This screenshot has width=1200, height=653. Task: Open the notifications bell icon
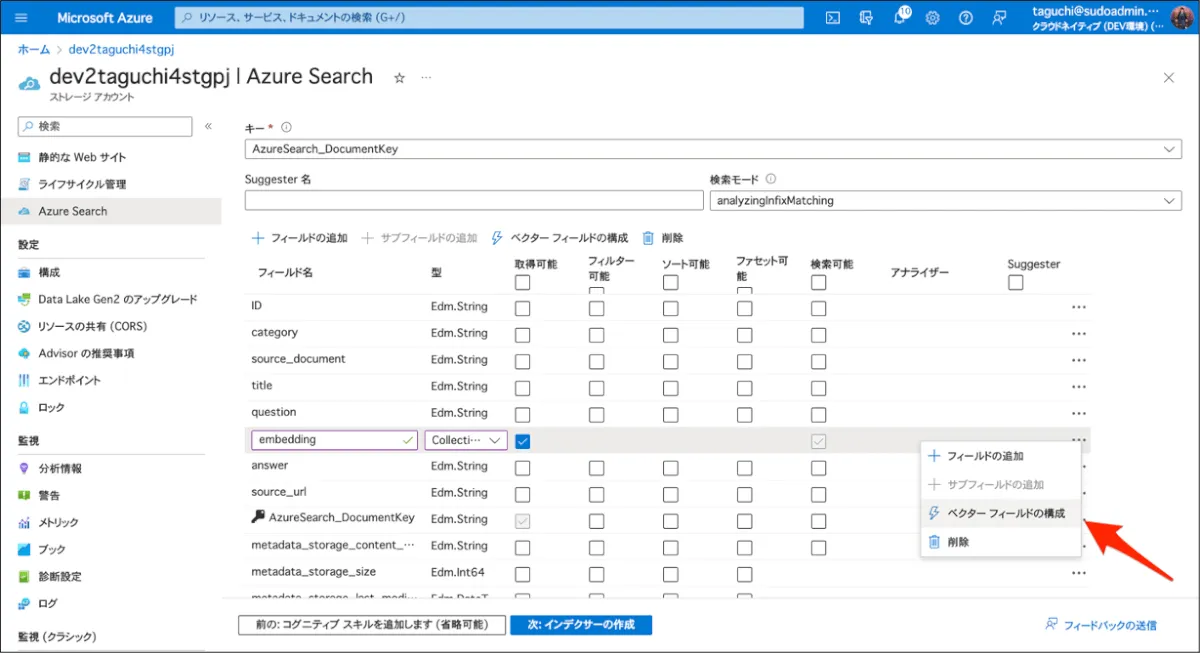click(899, 18)
